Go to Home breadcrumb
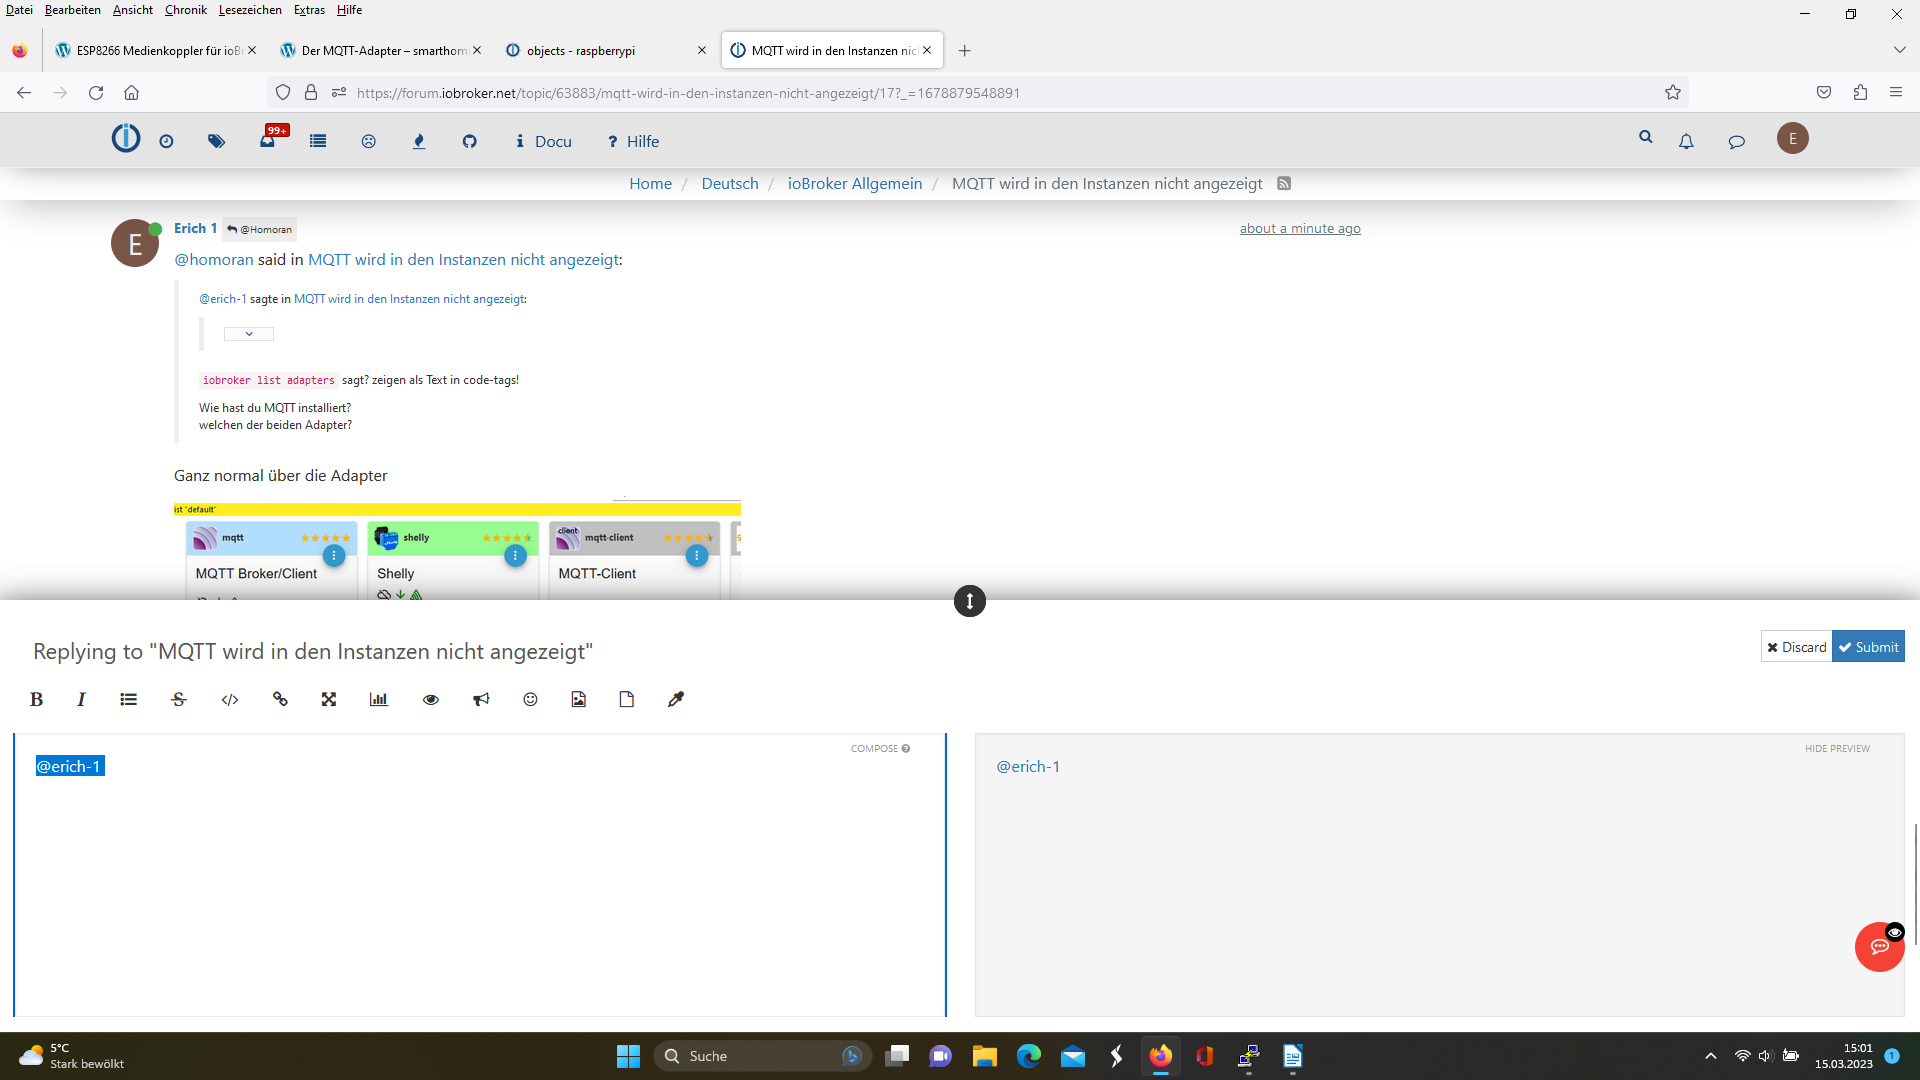 (x=651, y=184)
